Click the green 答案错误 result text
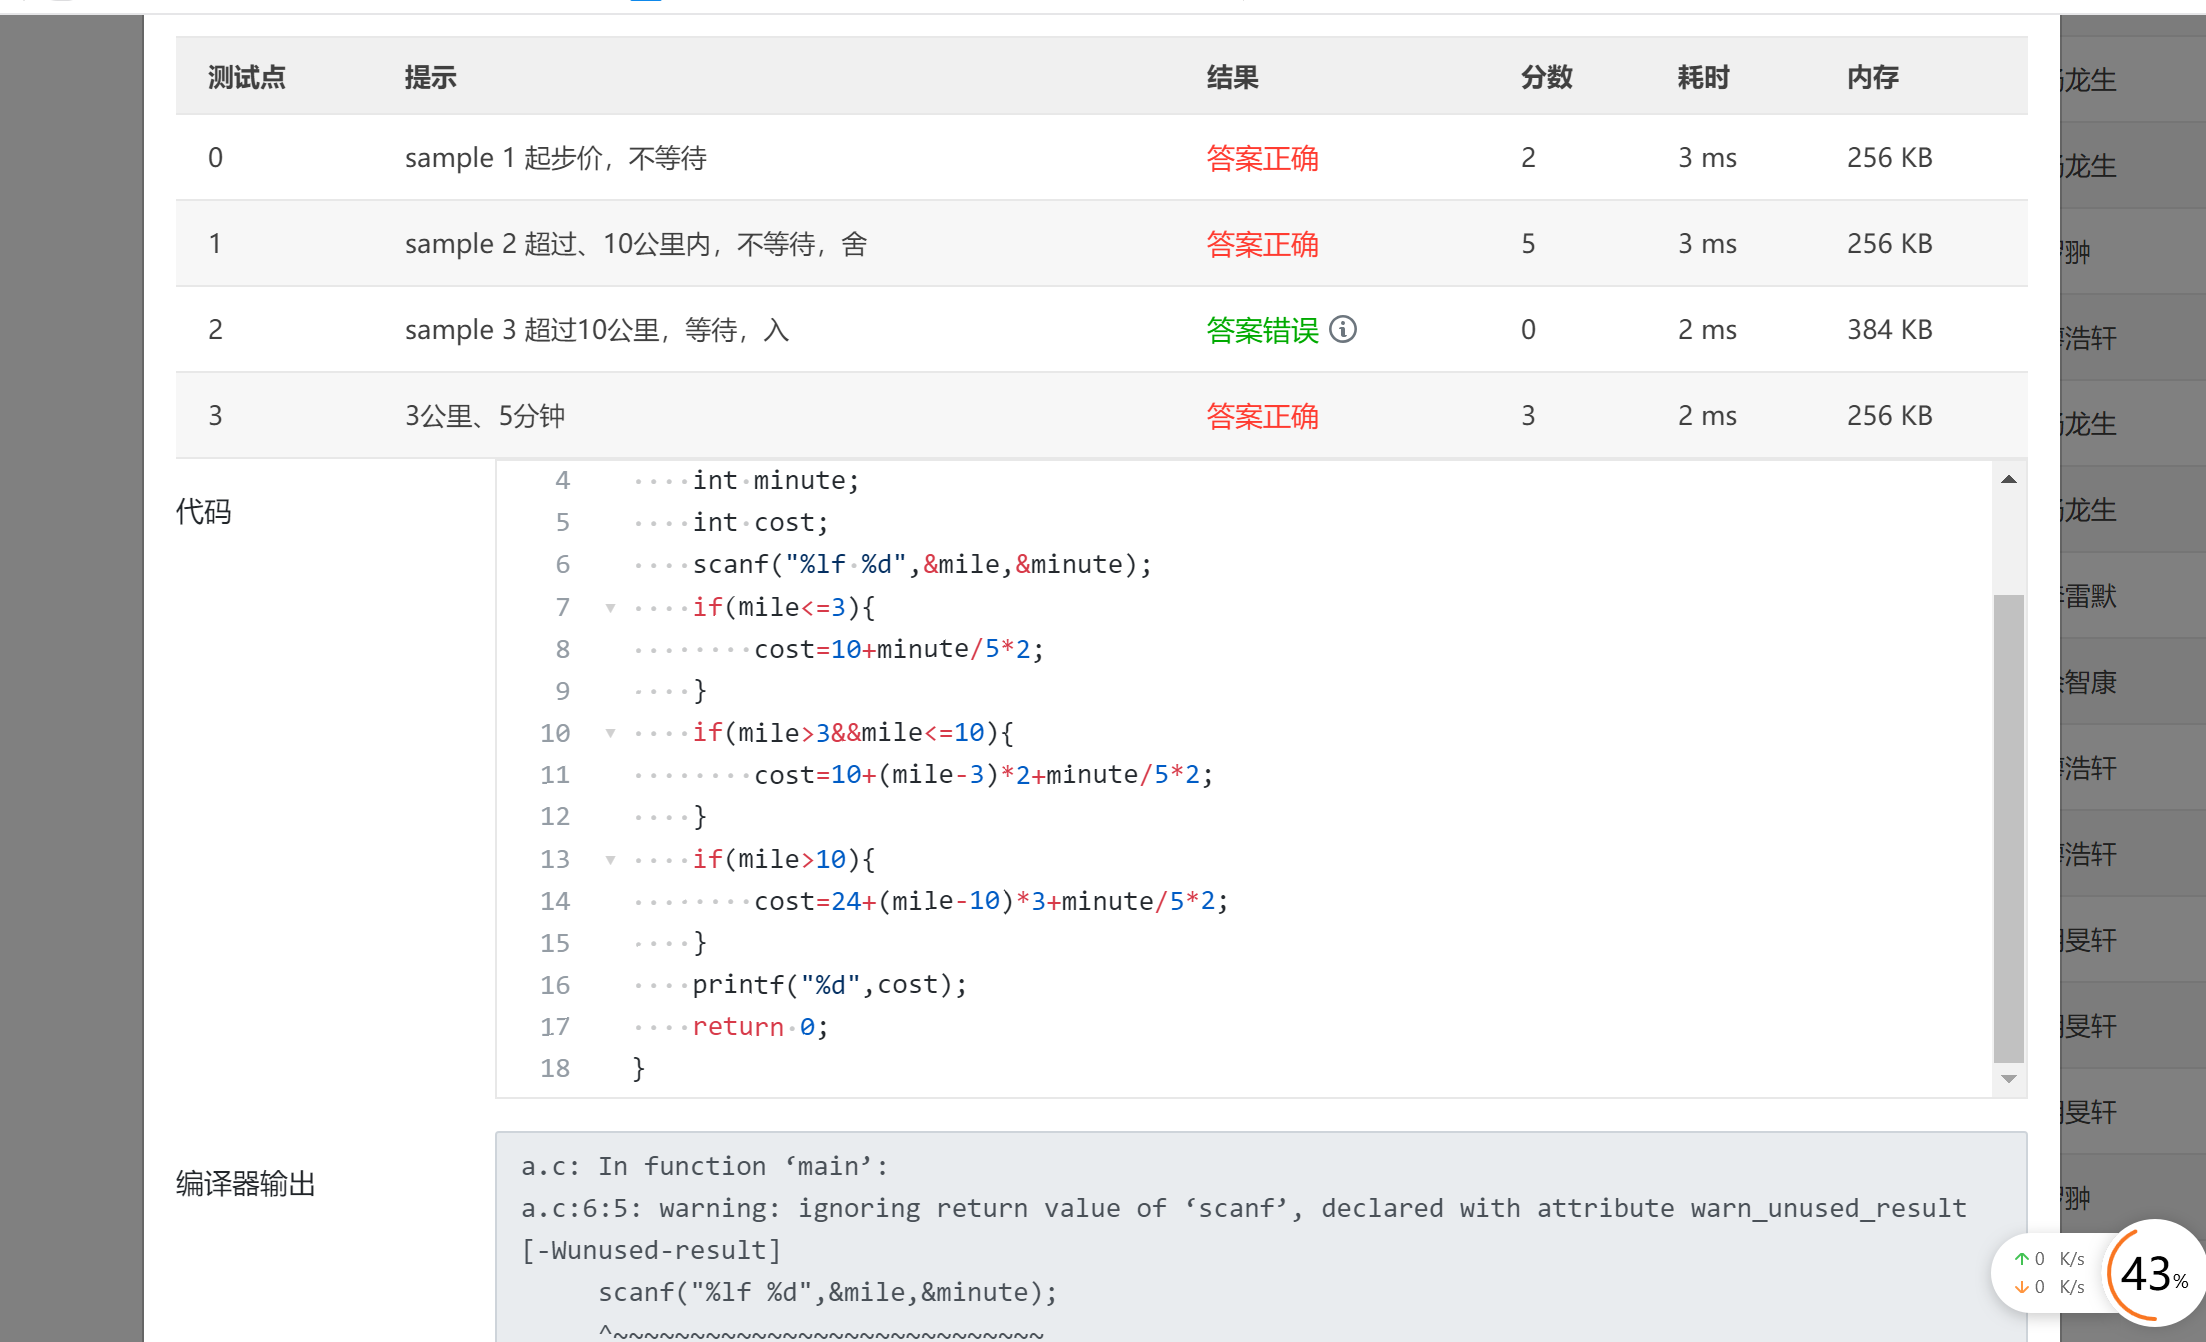This screenshot has width=2206, height=1342. click(1262, 330)
